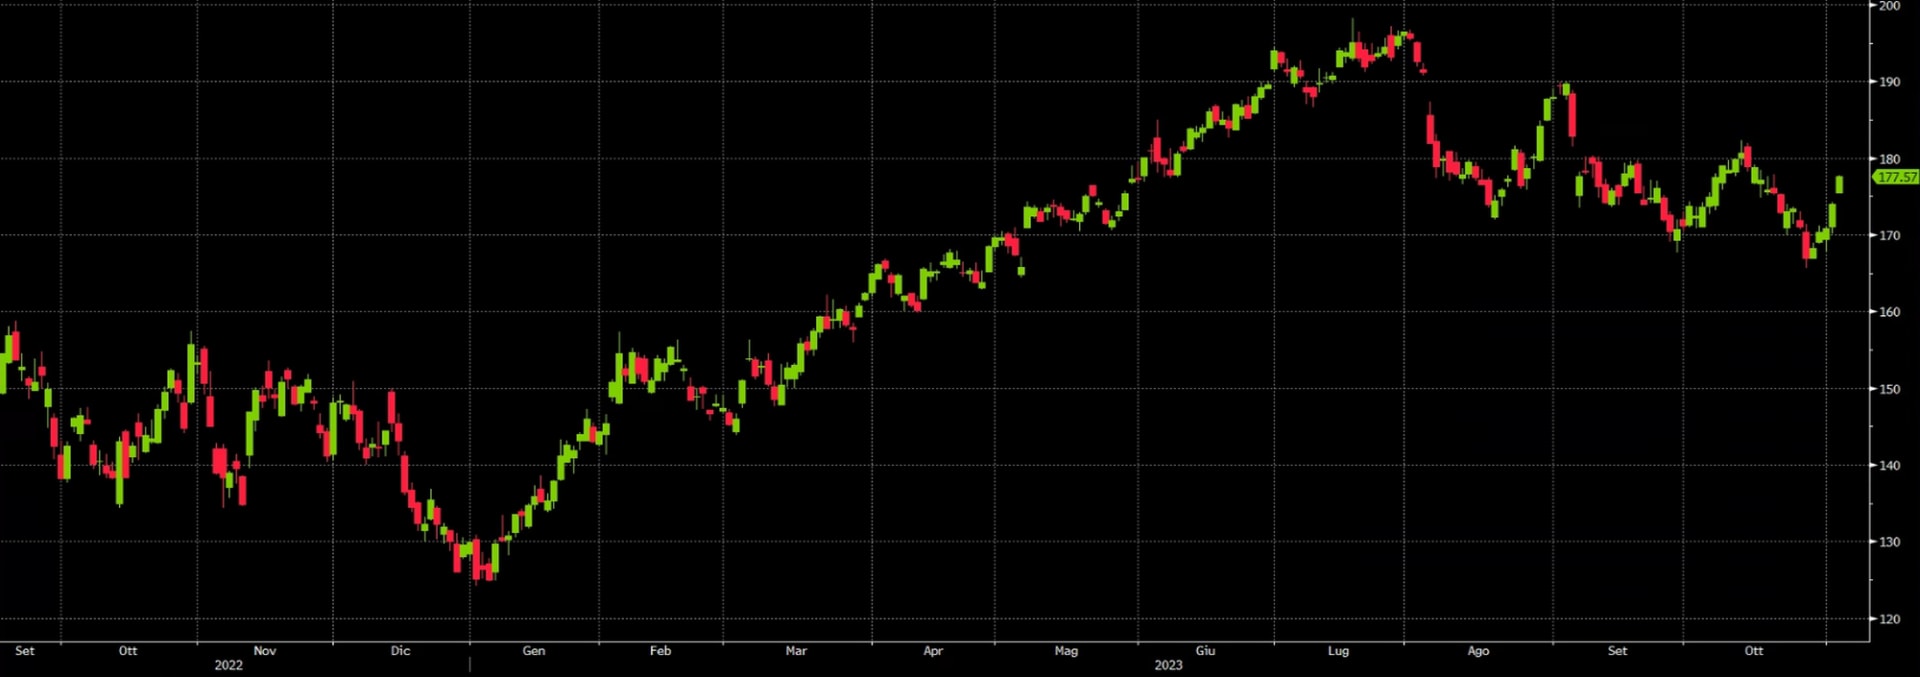Screen dimensions: 1920x677
Task: Select the 140 price axis label
Action: pos(1889,465)
